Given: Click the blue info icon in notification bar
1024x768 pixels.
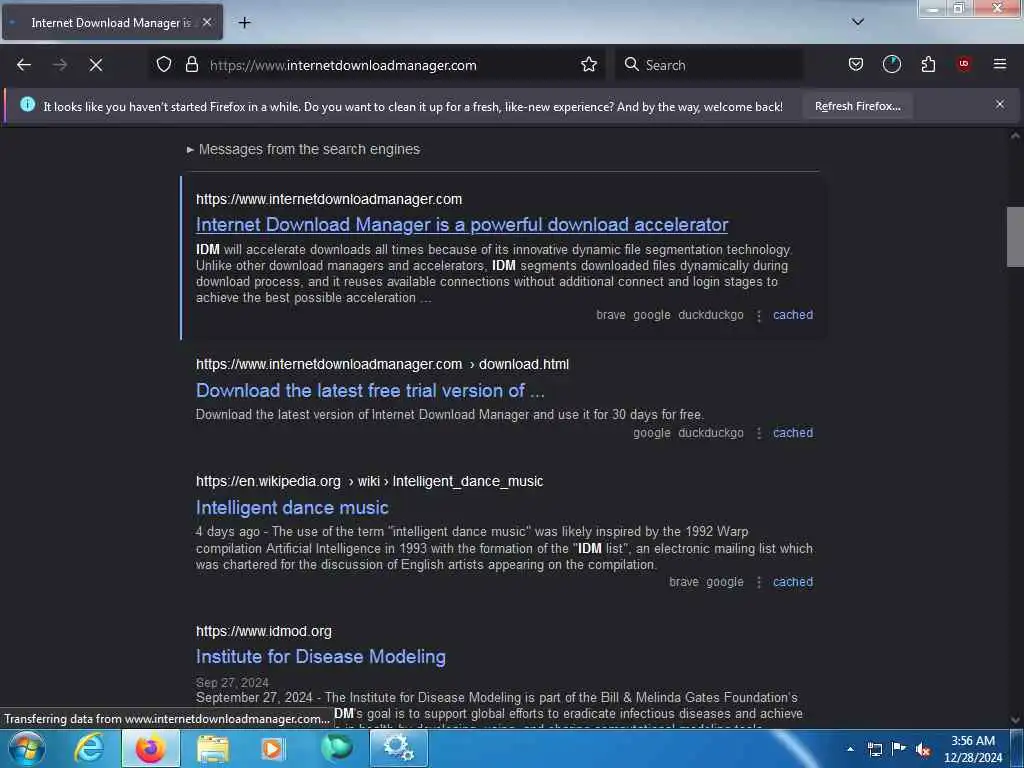Looking at the screenshot, I should point(27,104).
